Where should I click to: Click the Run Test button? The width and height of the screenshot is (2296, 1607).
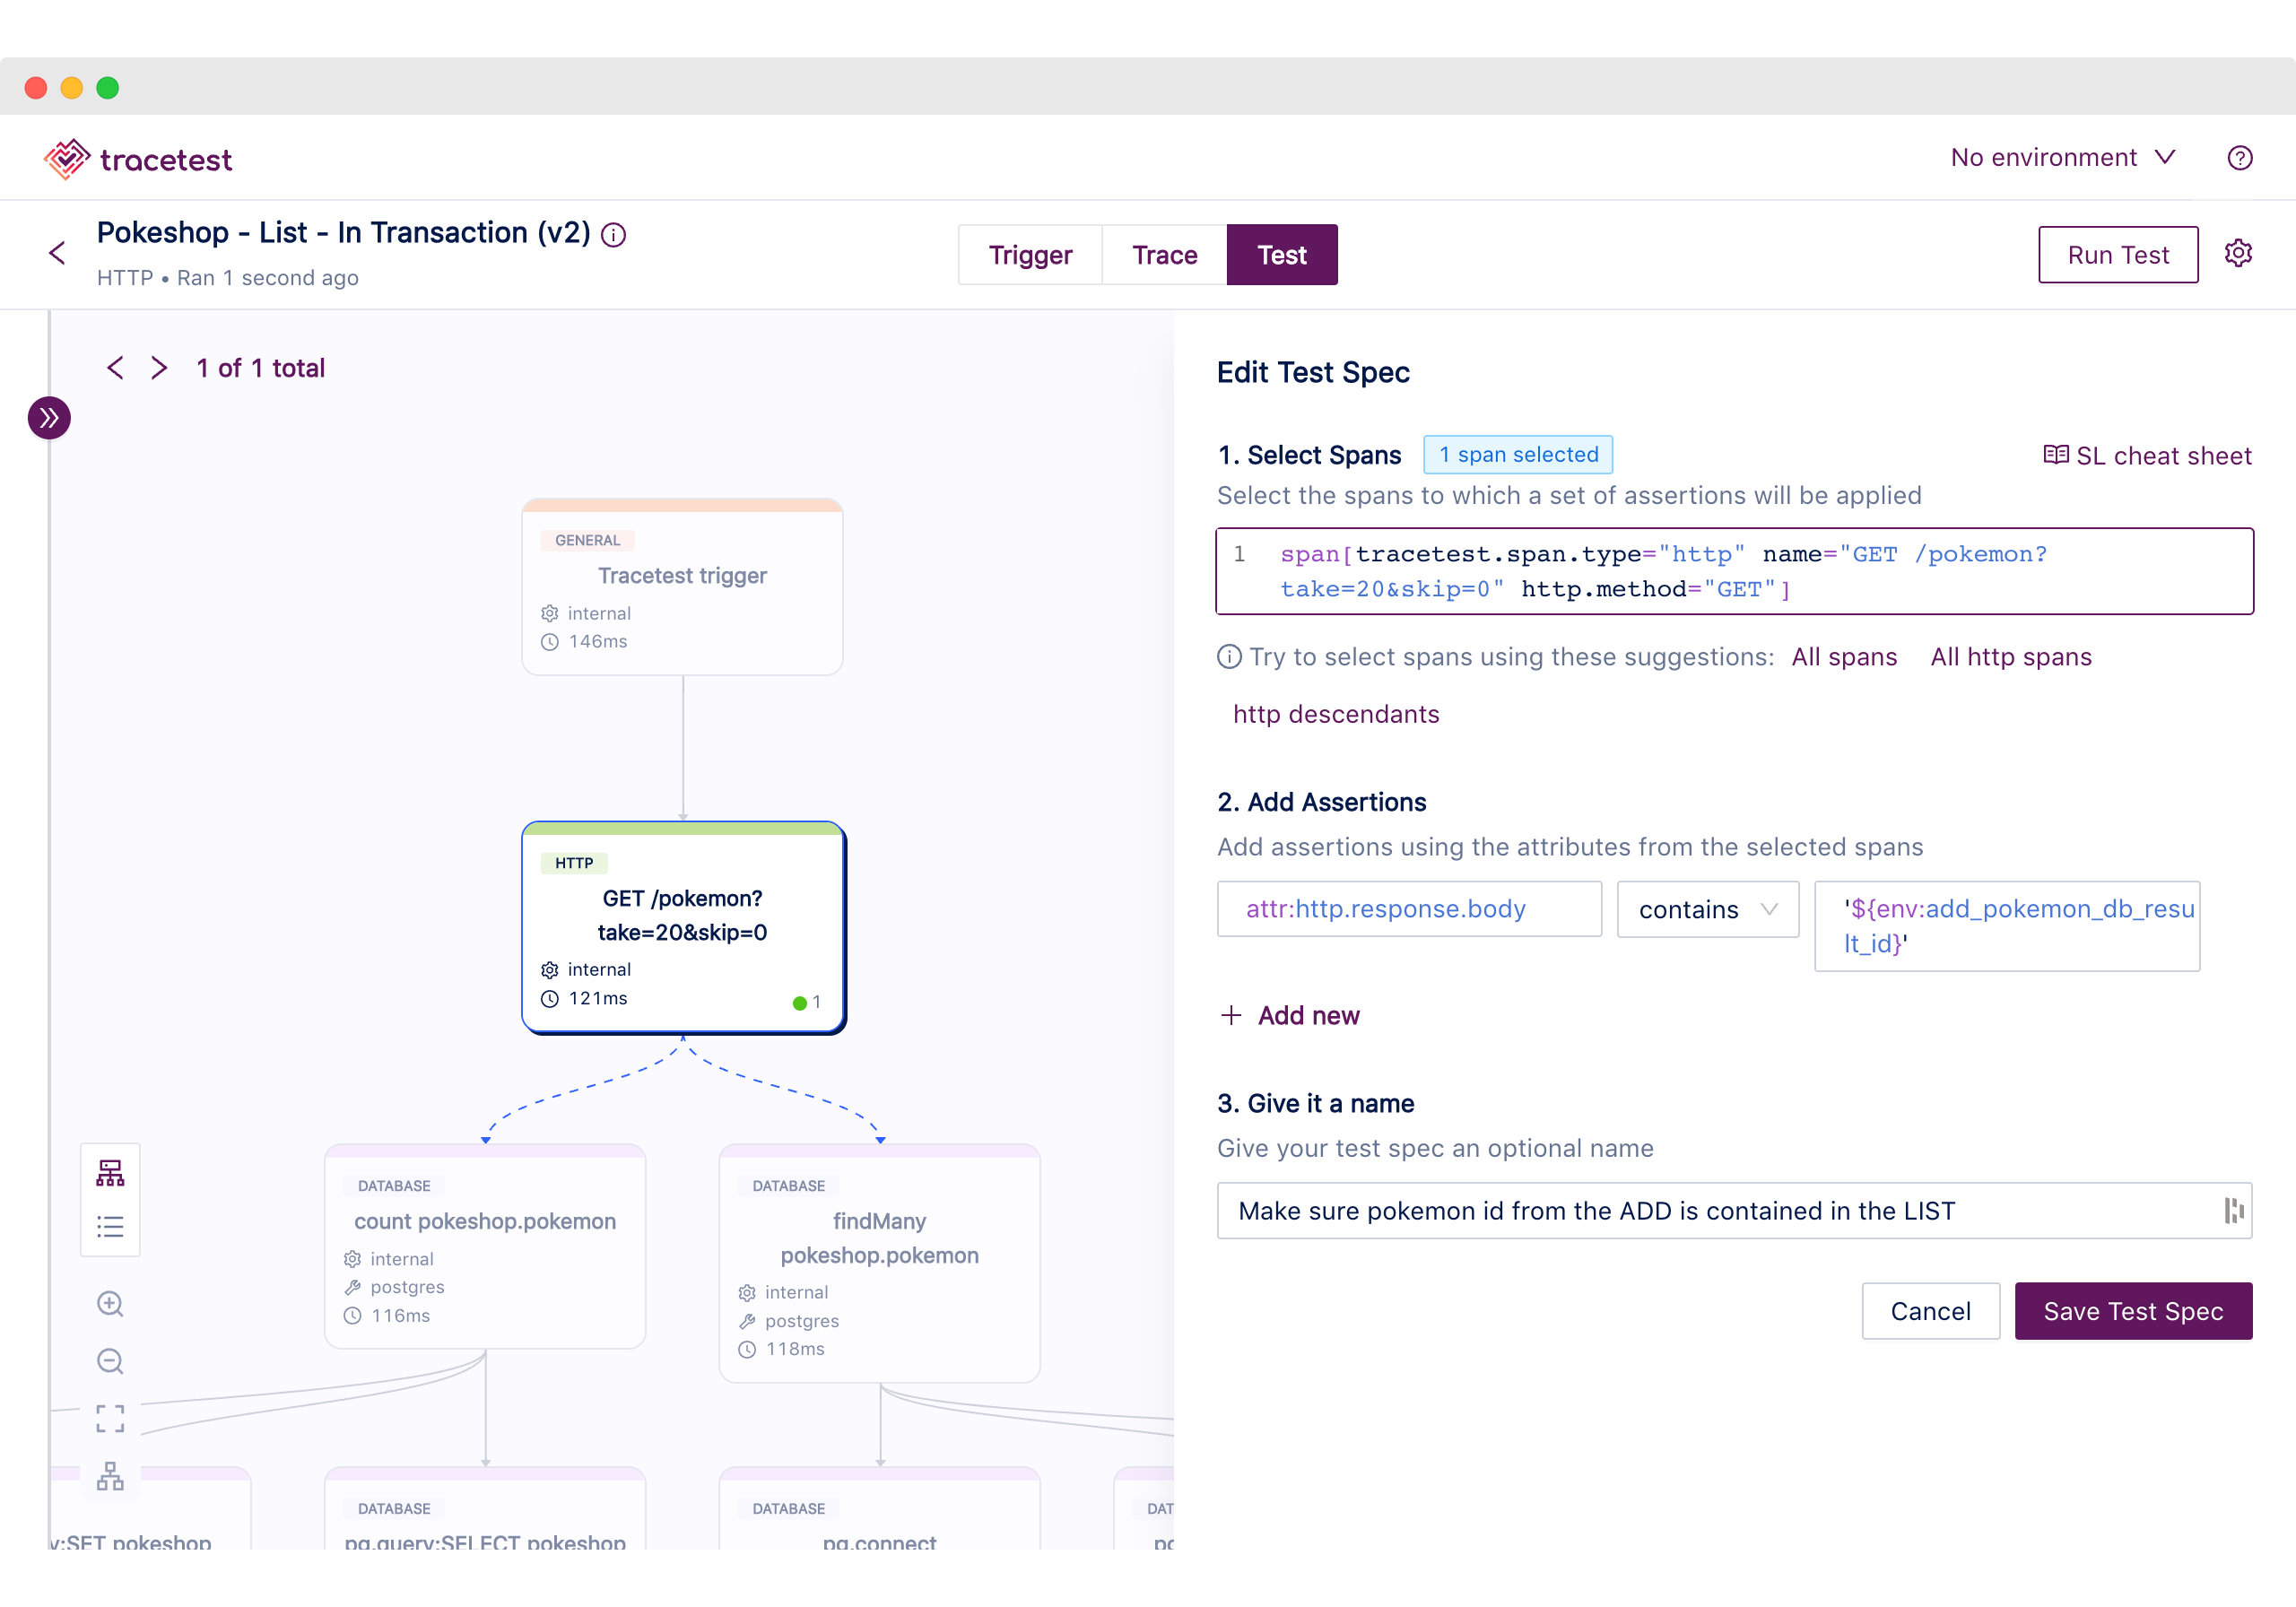tap(2118, 255)
